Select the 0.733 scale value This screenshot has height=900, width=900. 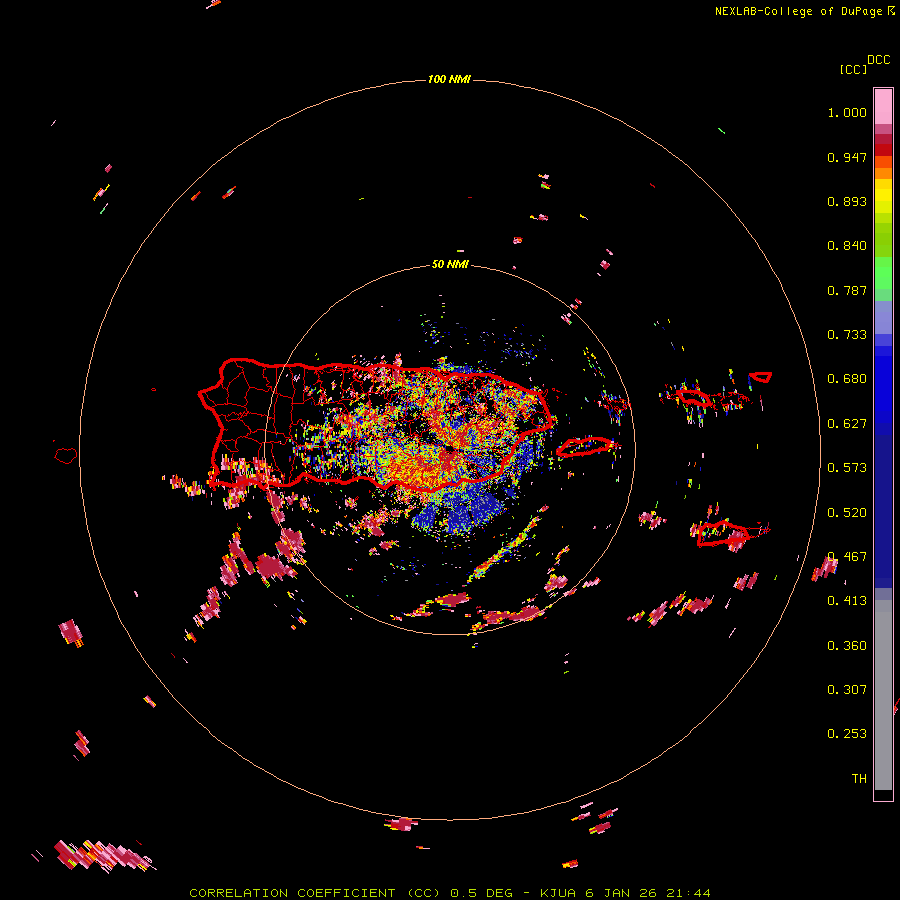tap(847, 335)
